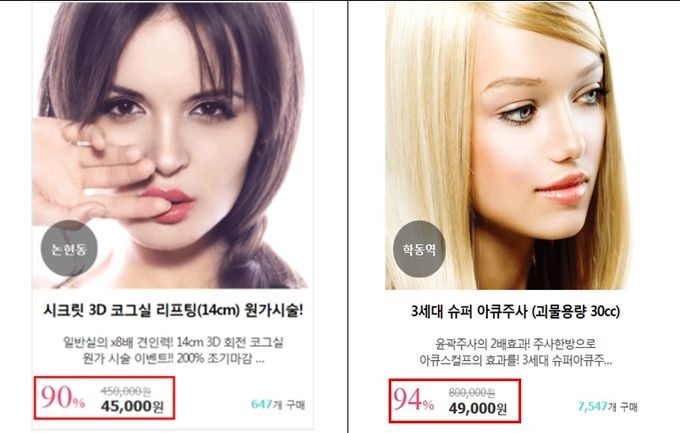This screenshot has height=433, width=680.
Task: Select the right deal's red-outlined price box
Action: pos(454,400)
